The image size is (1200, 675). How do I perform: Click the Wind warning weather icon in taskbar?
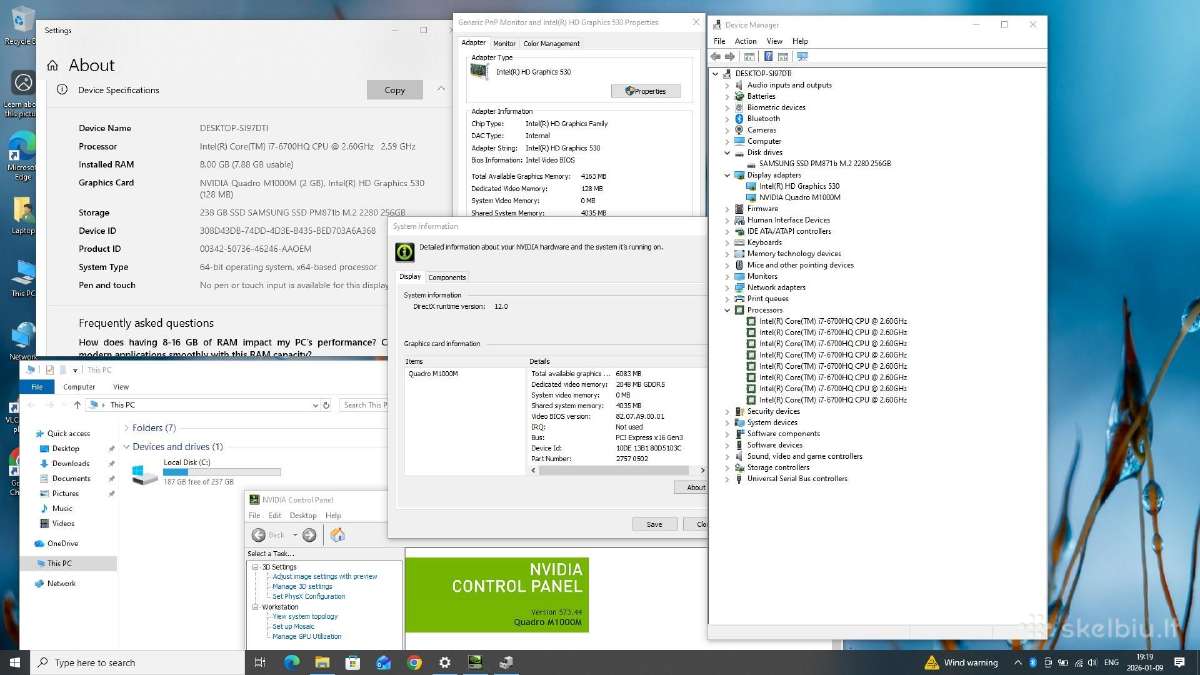coord(932,662)
